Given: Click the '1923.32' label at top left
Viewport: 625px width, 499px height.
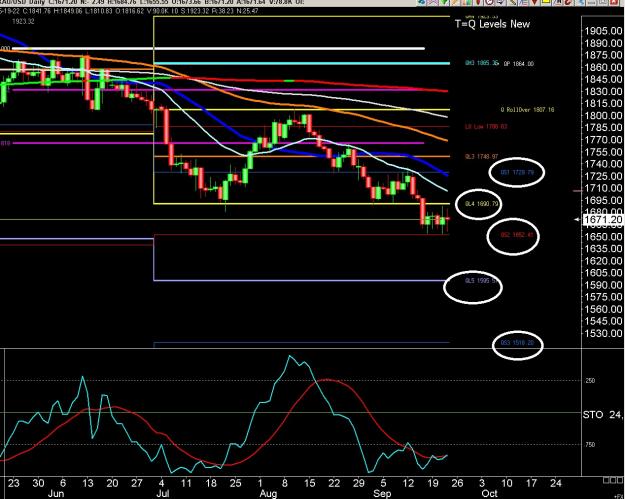Looking at the screenshot, I should 23,22.
